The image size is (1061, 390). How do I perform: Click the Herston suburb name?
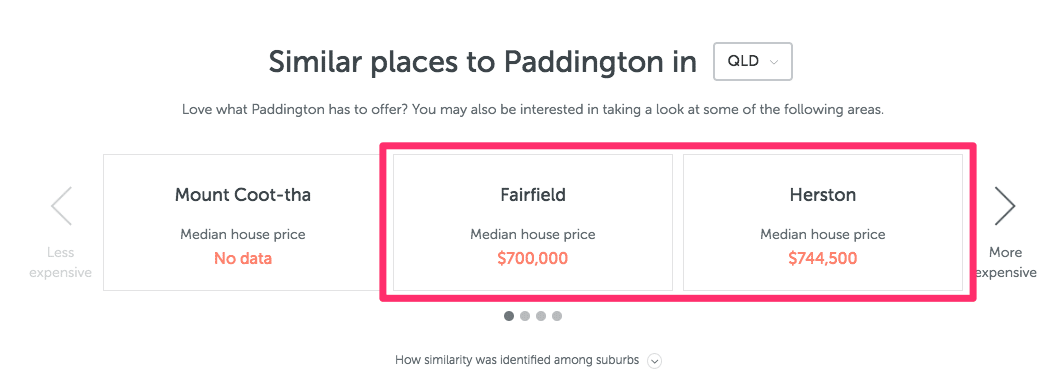point(823,196)
